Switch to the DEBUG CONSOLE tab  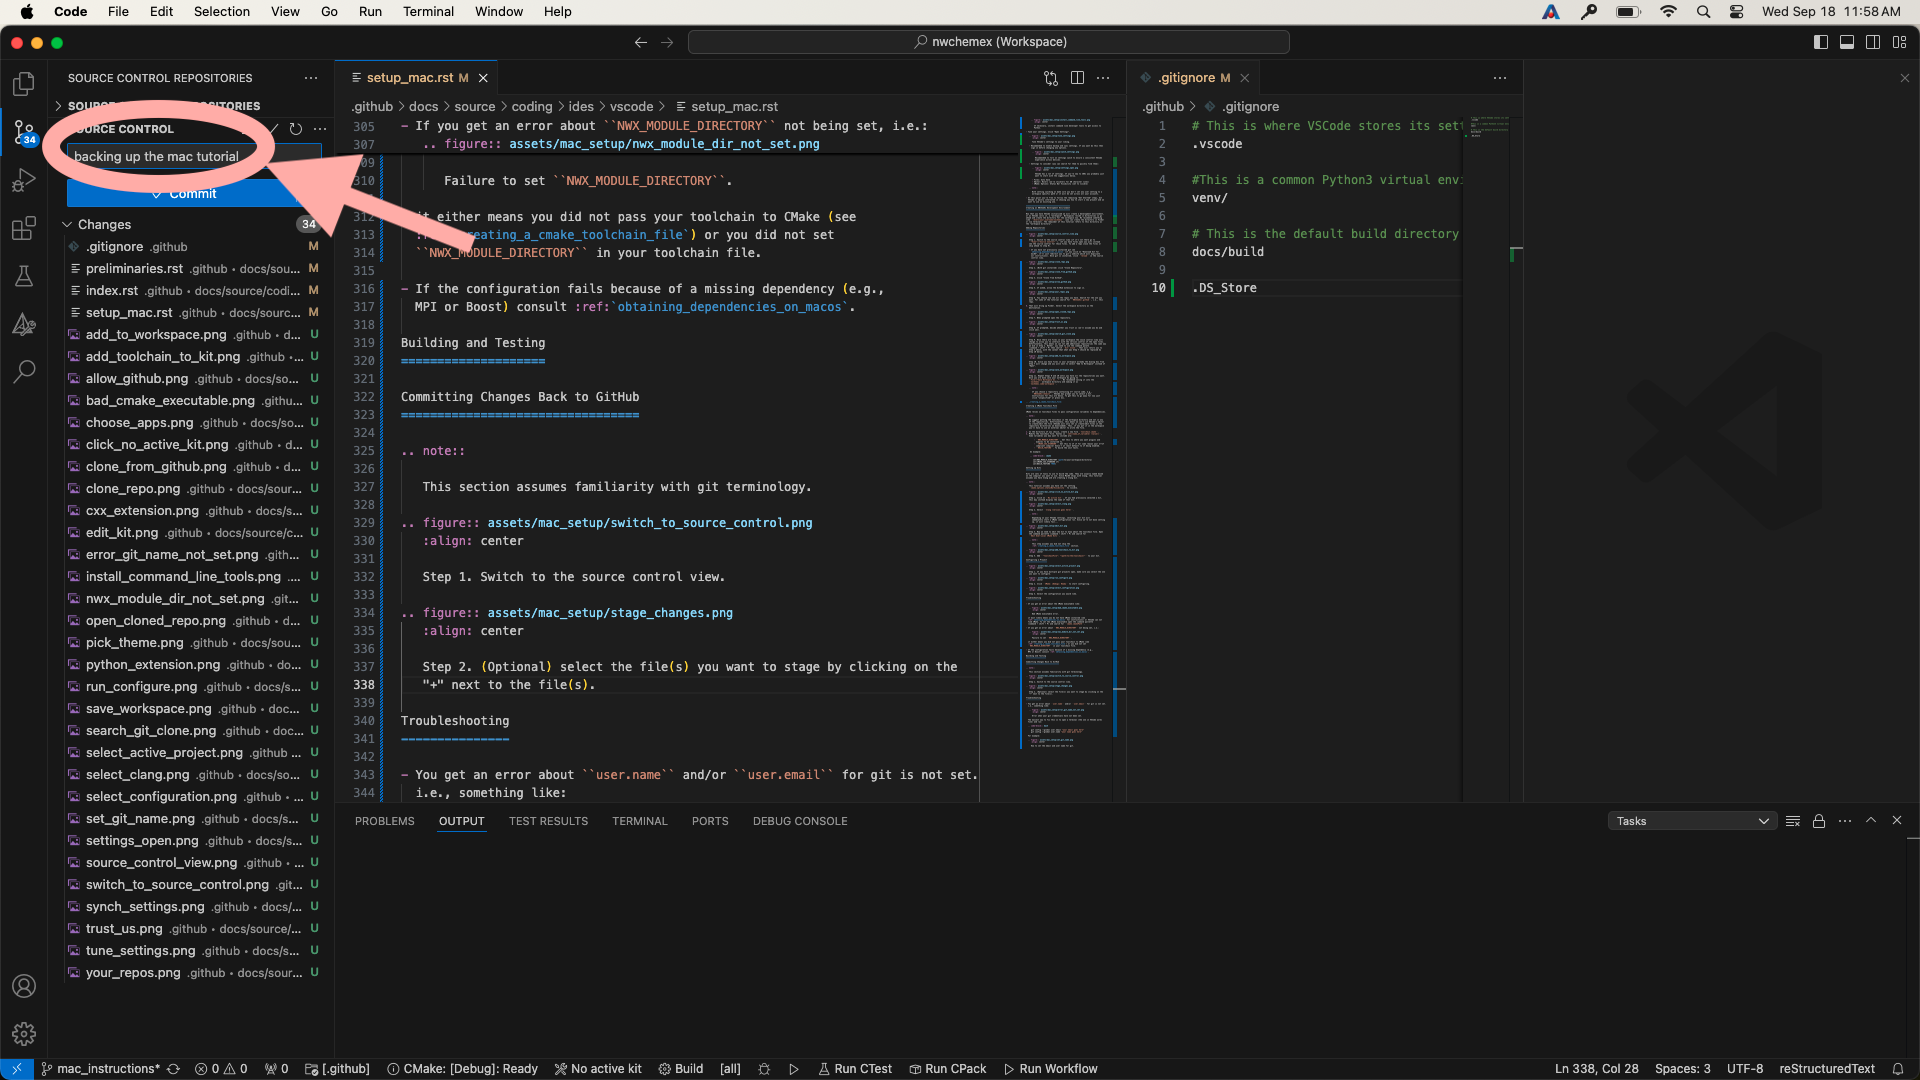800,821
